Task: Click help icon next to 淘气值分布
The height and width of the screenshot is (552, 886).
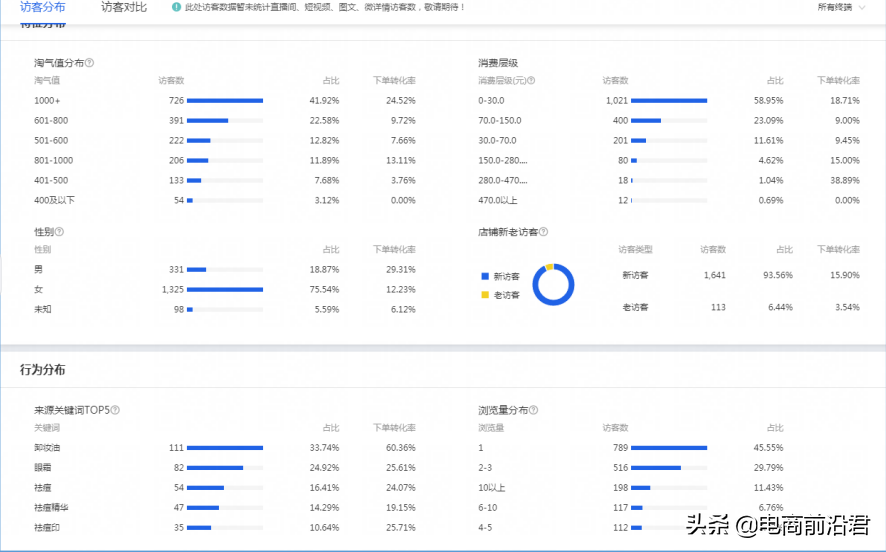Action: [x=89, y=63]
